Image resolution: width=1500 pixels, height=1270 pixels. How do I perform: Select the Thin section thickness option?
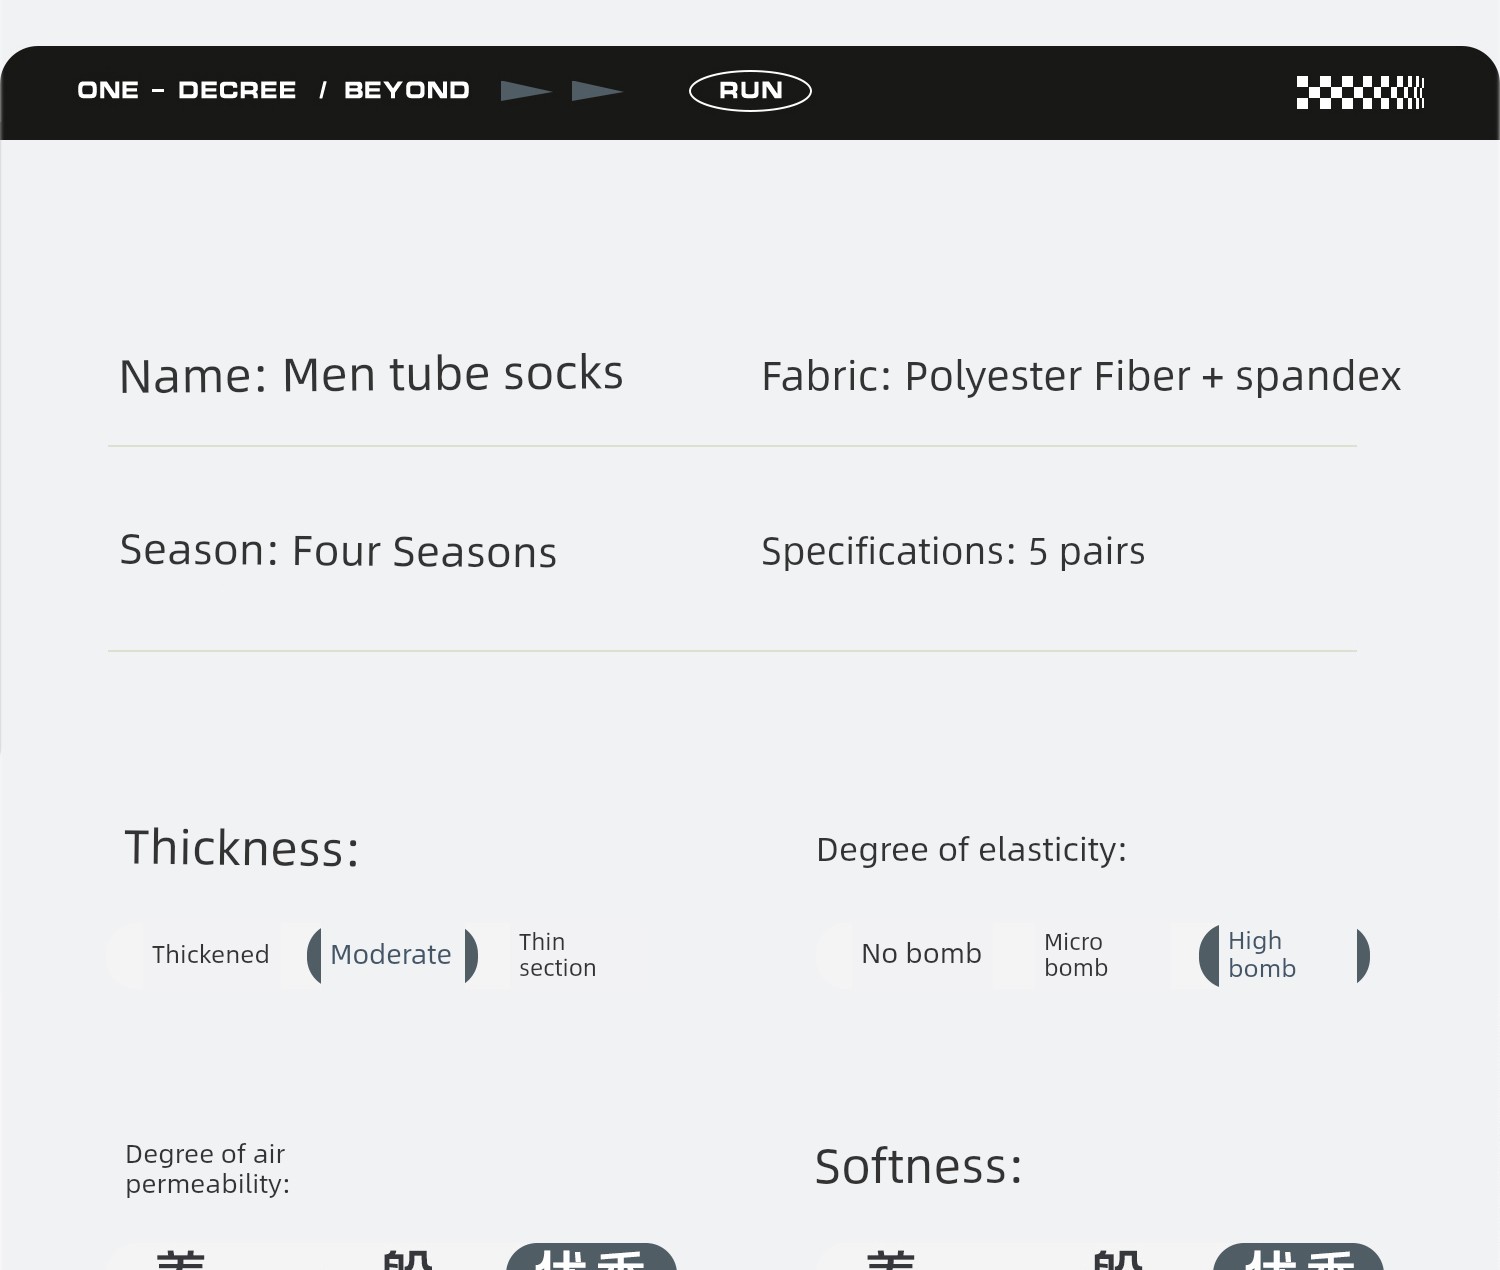pos(557,955)
